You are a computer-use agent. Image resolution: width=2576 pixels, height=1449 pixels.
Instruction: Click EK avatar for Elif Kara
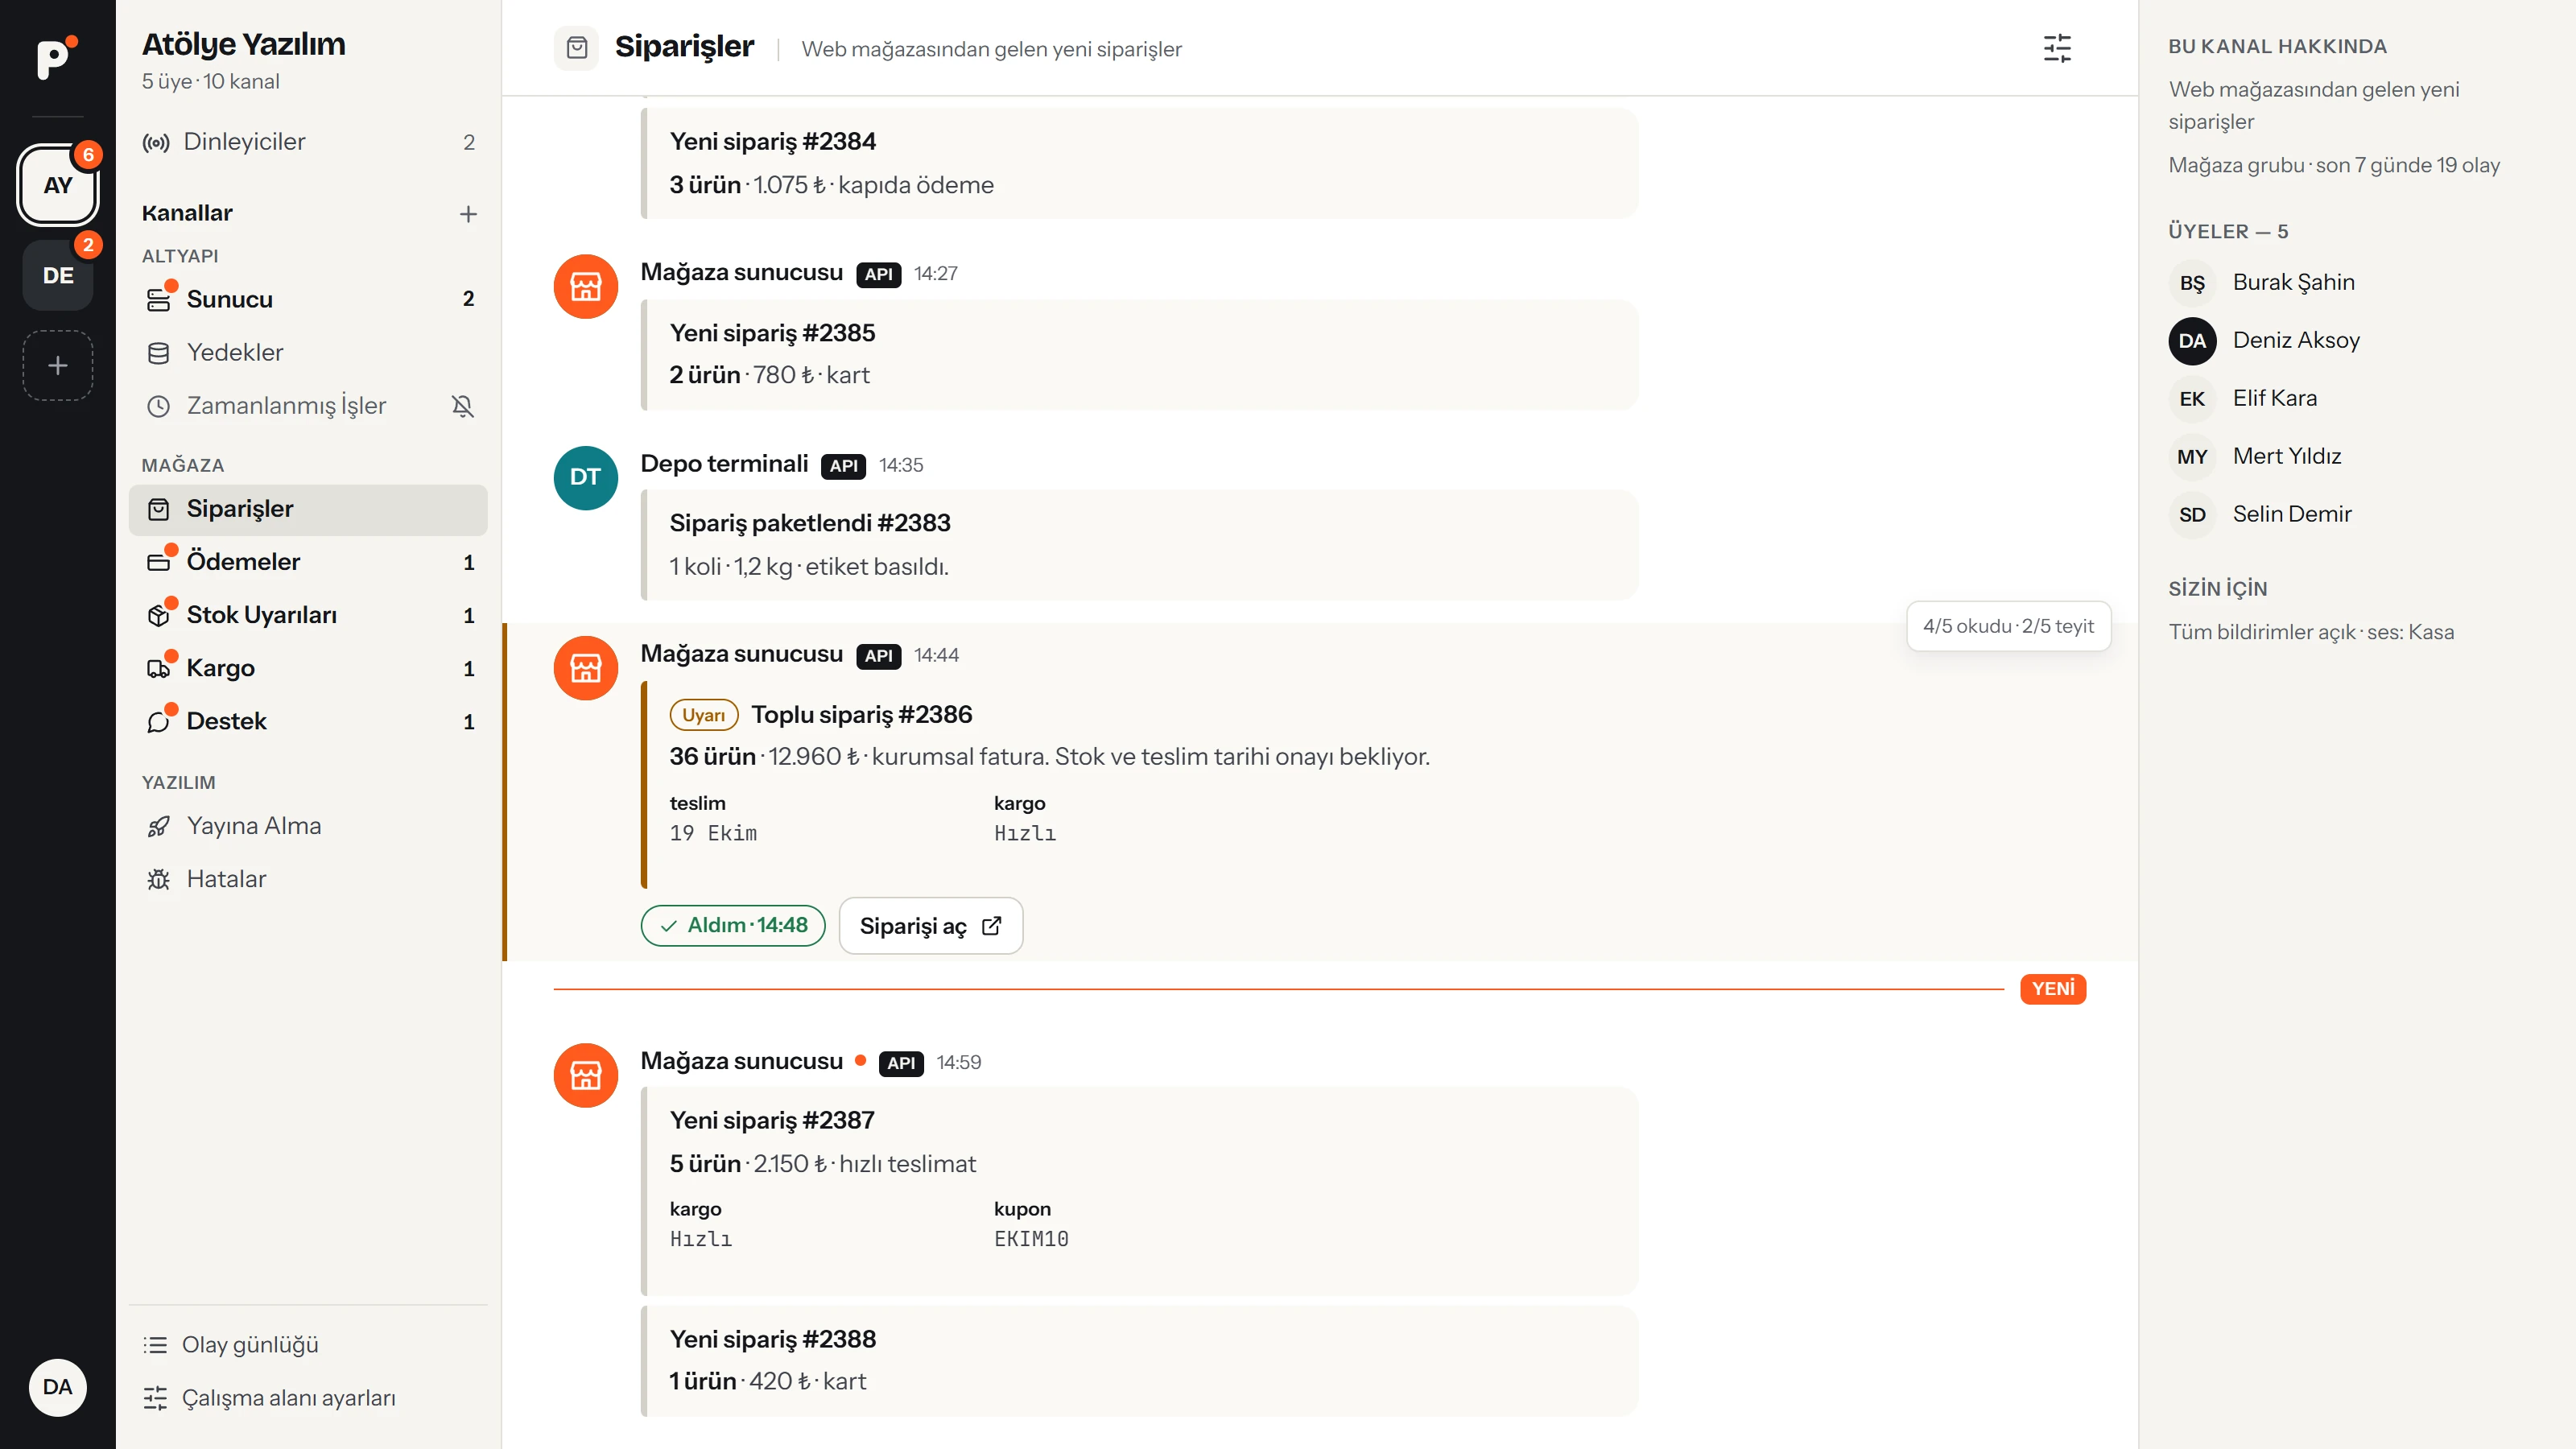click(2192, 399)
